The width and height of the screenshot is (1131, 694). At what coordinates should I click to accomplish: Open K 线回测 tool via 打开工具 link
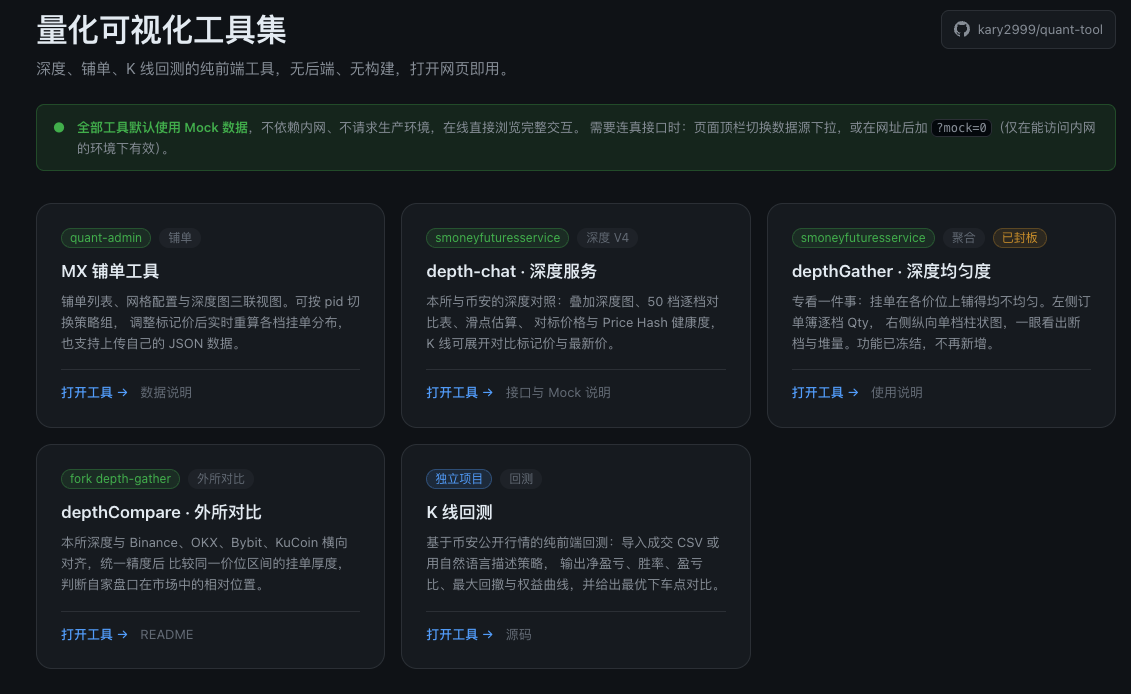[x=459, y=634]
